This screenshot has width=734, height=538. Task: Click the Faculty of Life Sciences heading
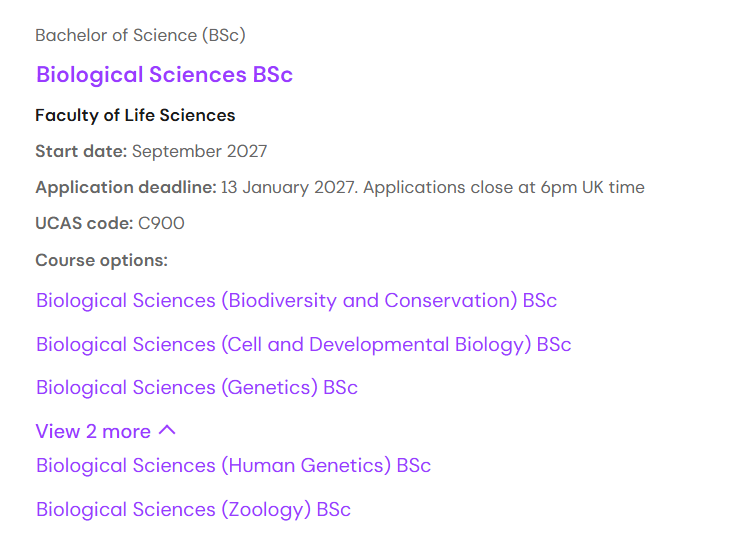[x=135, y=115]
